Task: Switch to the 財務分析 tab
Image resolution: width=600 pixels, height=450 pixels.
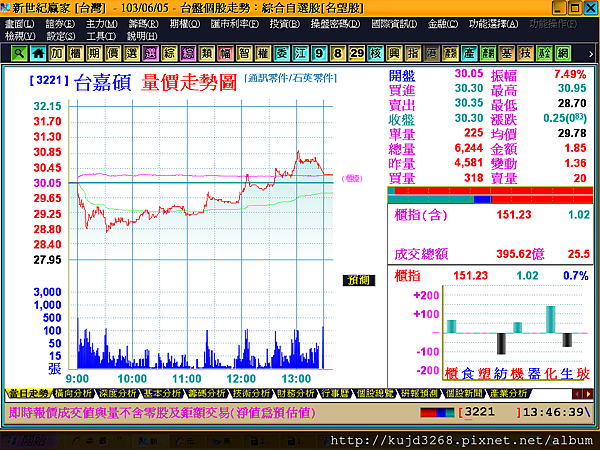Action: pyautogui.click(x=296, y=393)
